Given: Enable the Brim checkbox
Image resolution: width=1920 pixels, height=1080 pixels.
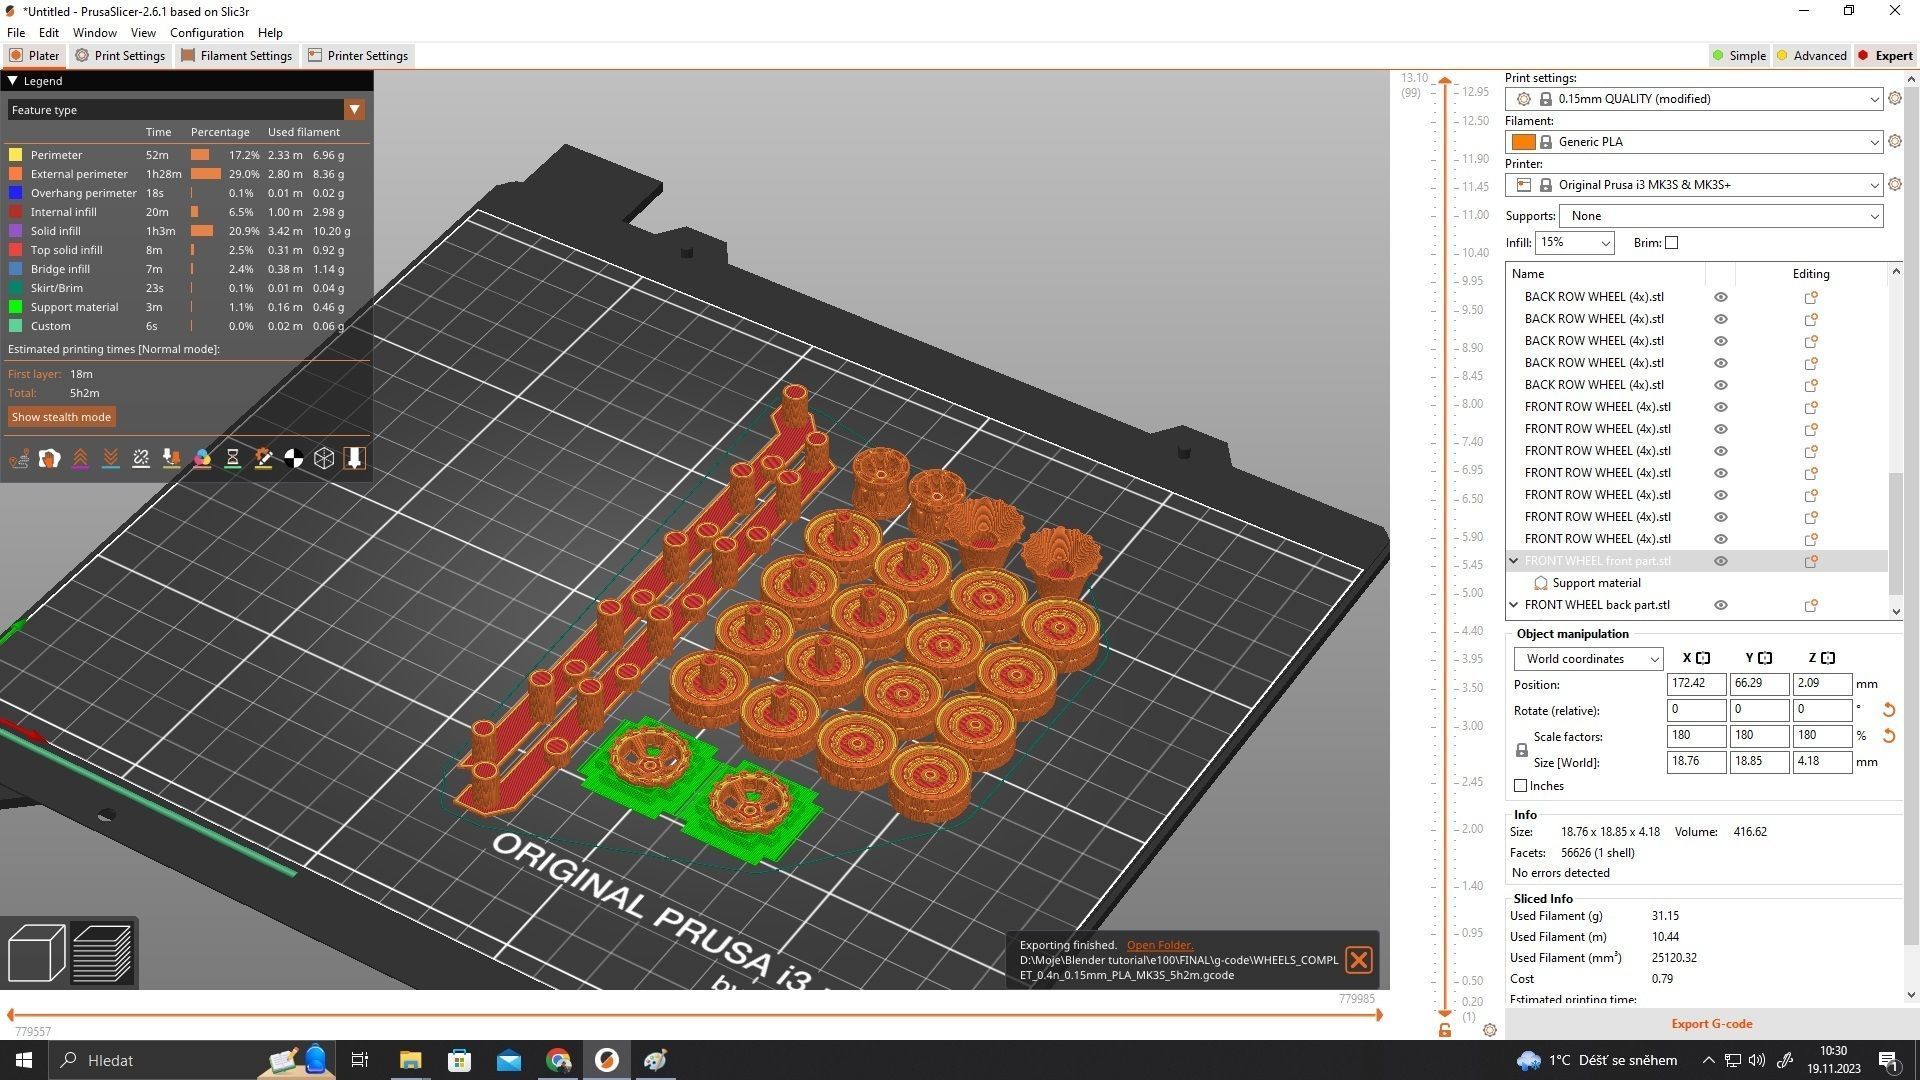Looking at the screenshot, I should coord(1671,243).
